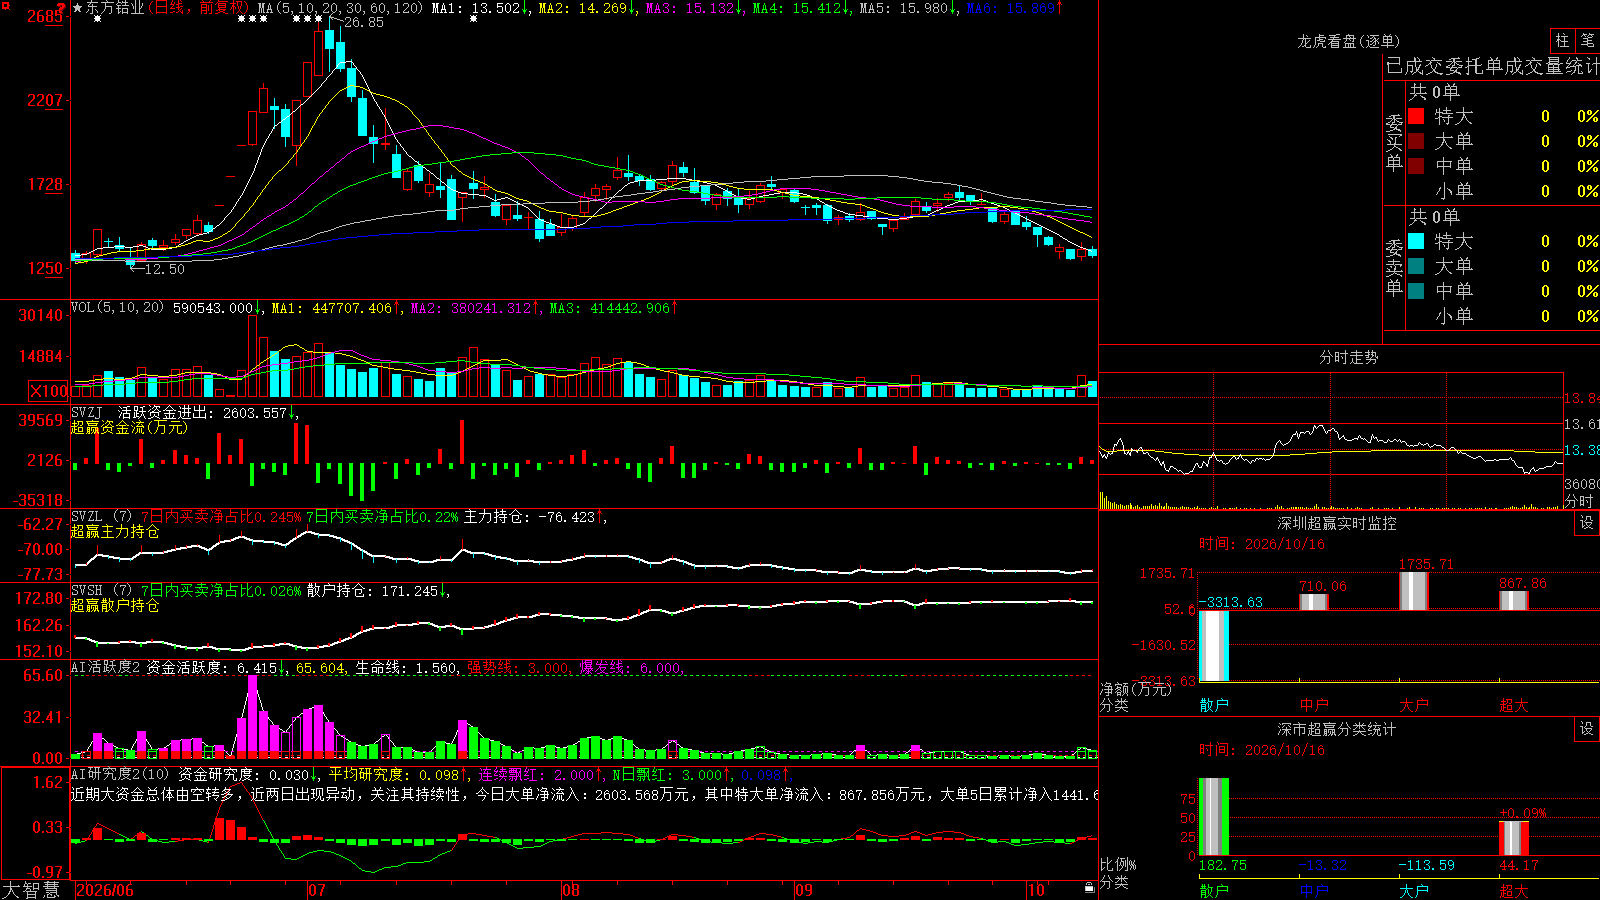Jump to the 10 month marker
The height and width of the screenshot is (900, 1600).
point(1036,890)
